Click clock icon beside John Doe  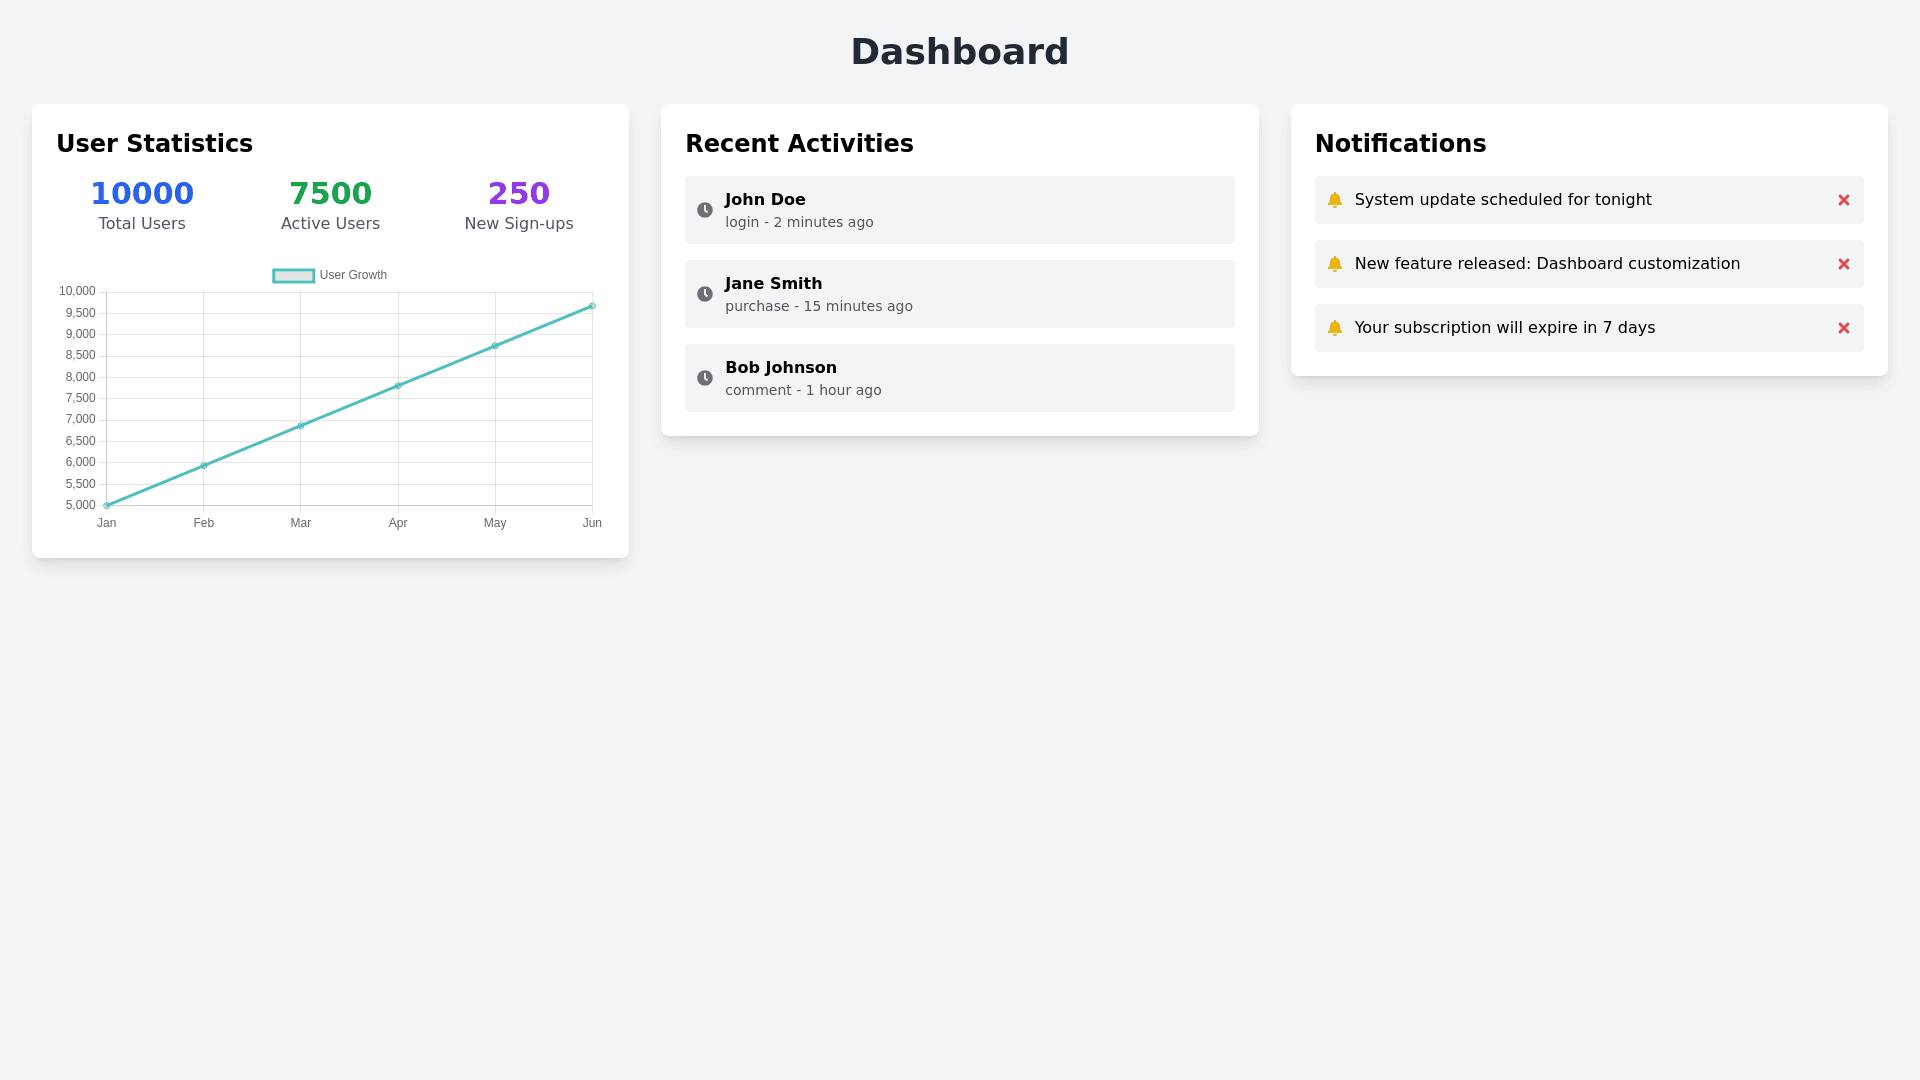click(x=705, y=210)
